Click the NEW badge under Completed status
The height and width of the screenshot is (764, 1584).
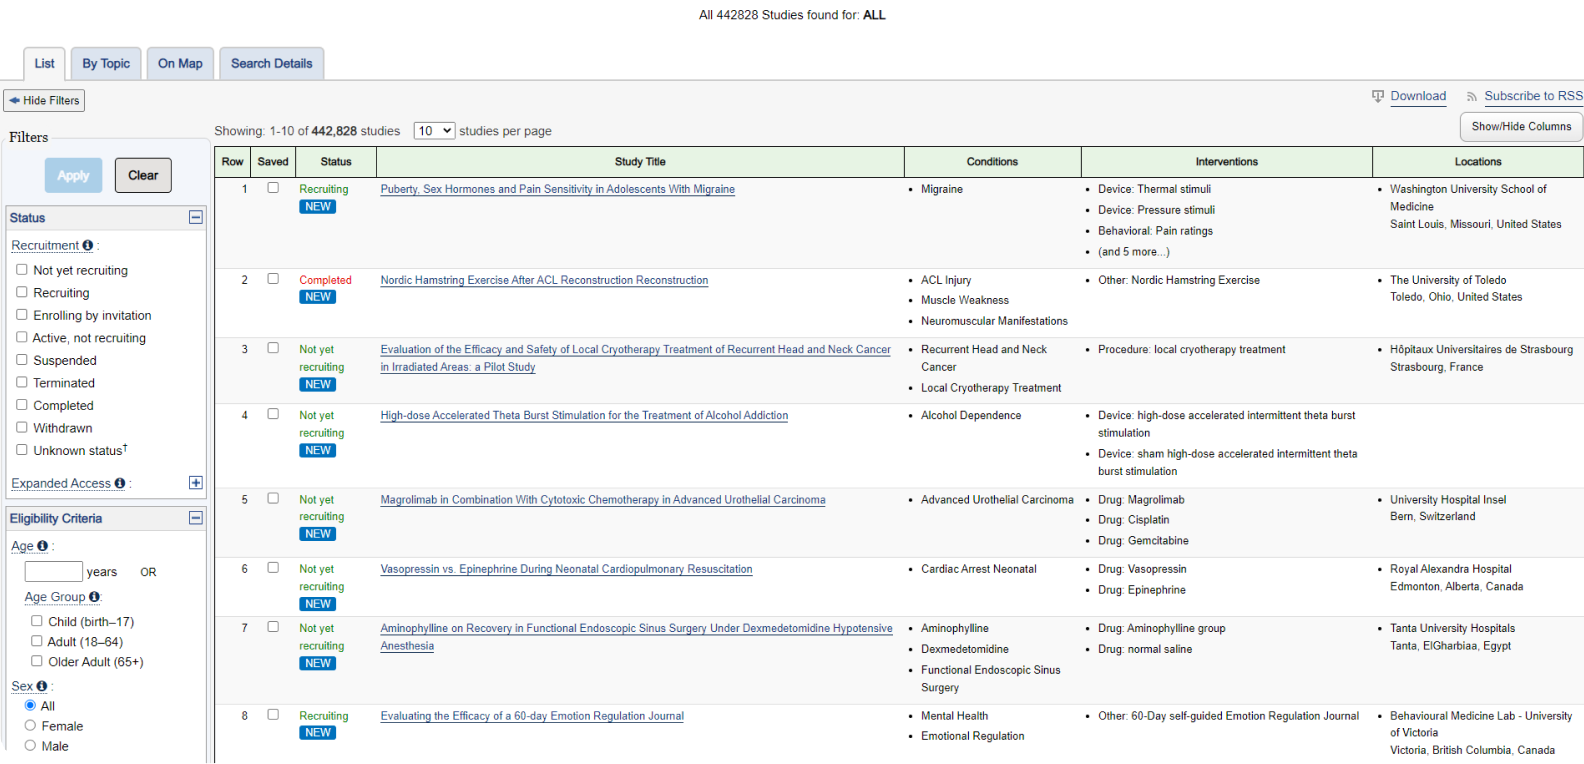(318, 297)
